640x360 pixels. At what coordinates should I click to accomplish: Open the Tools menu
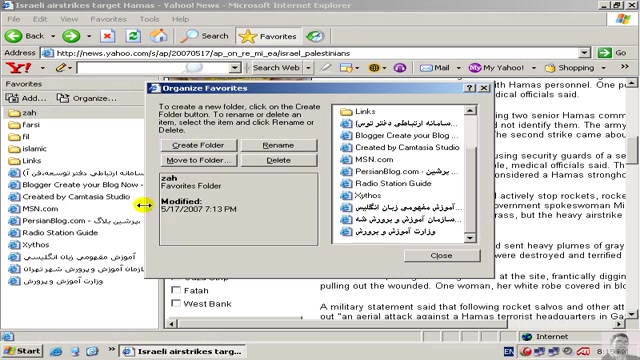[149, 19]
